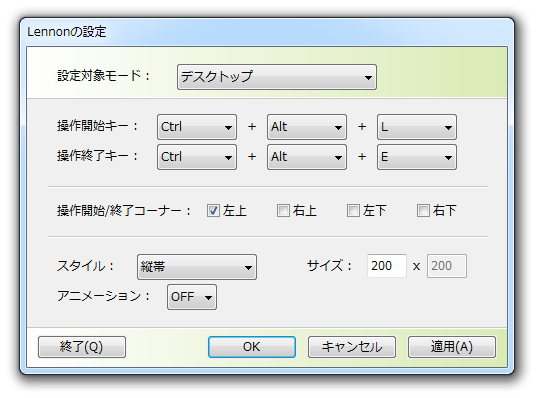Image resolution: width=538 pixels, height=398 pixels.
Task: Click the アニメーション label
Action: tap(104, 296)
